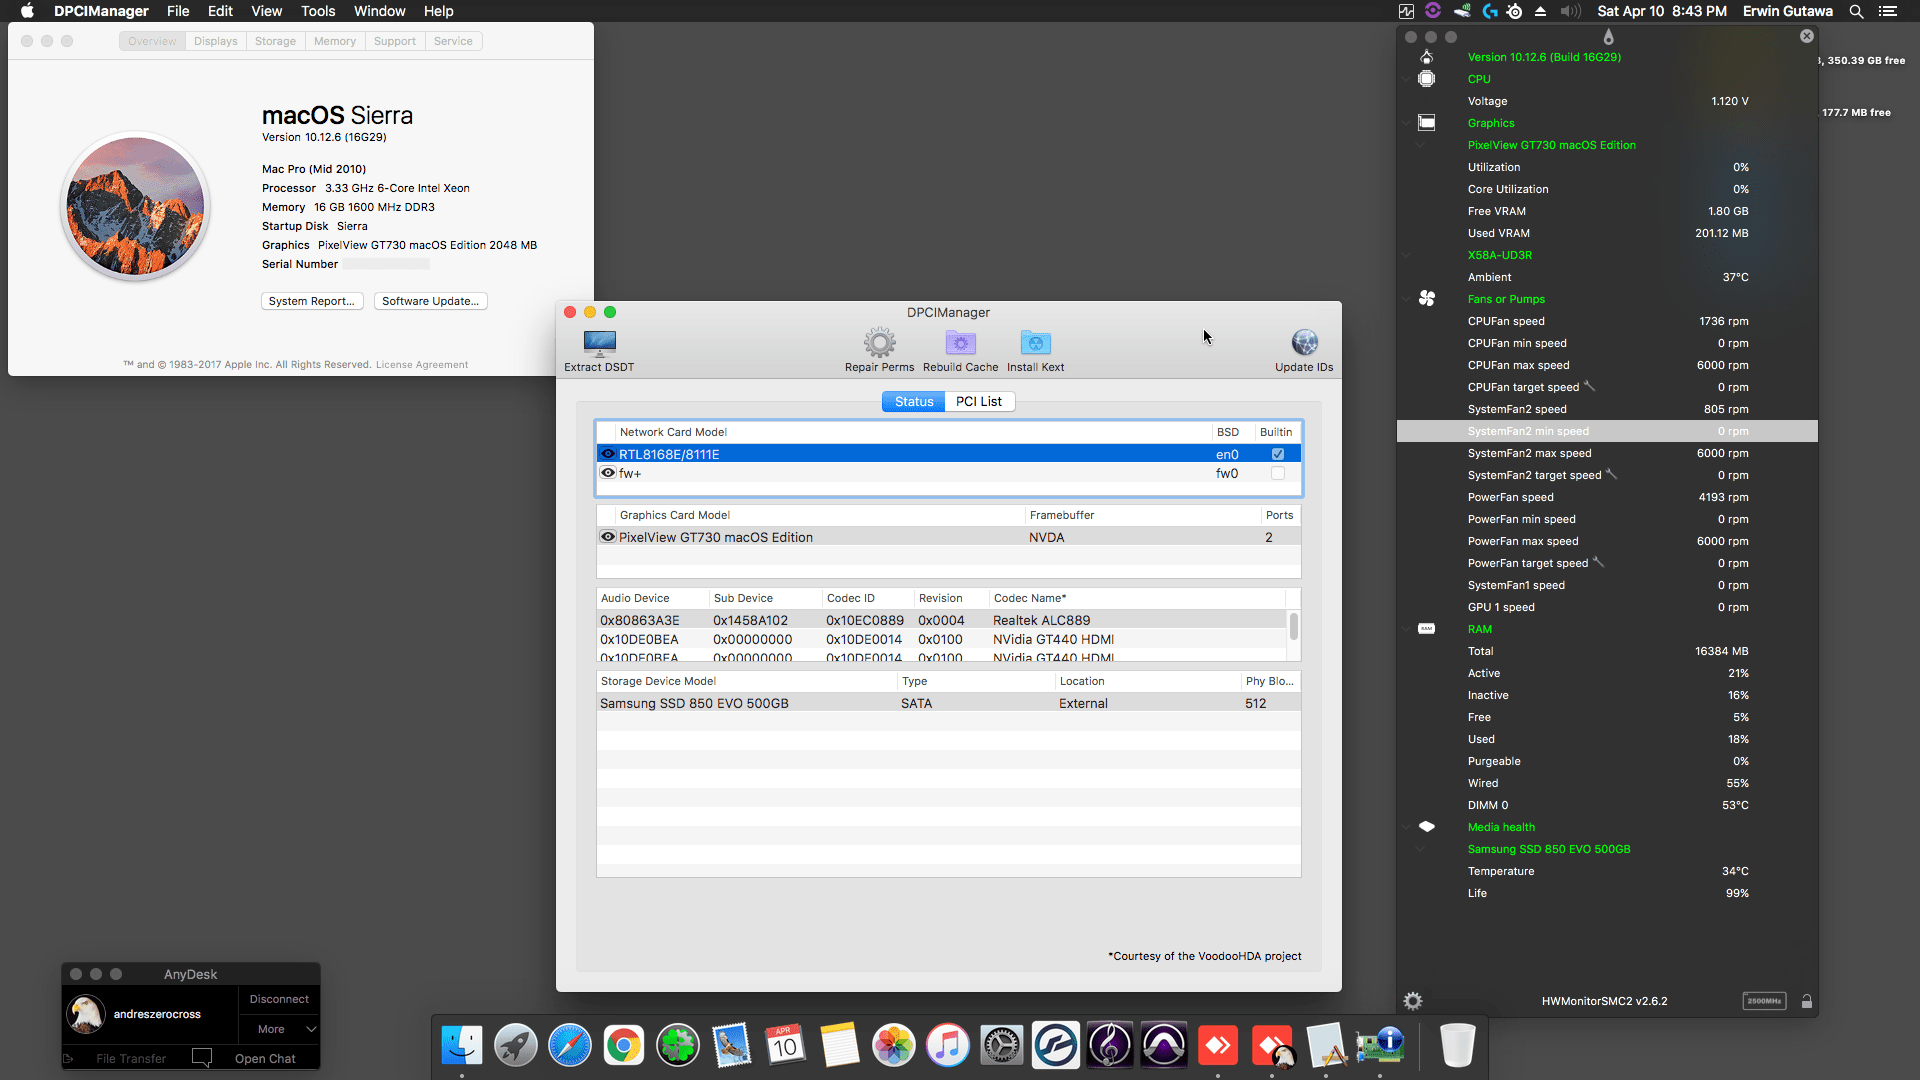Viewport: 1920px width, 1080px height.
Task: Collapse the Graphics group in HWMonitor
Action: click(x=1407, y=123)
